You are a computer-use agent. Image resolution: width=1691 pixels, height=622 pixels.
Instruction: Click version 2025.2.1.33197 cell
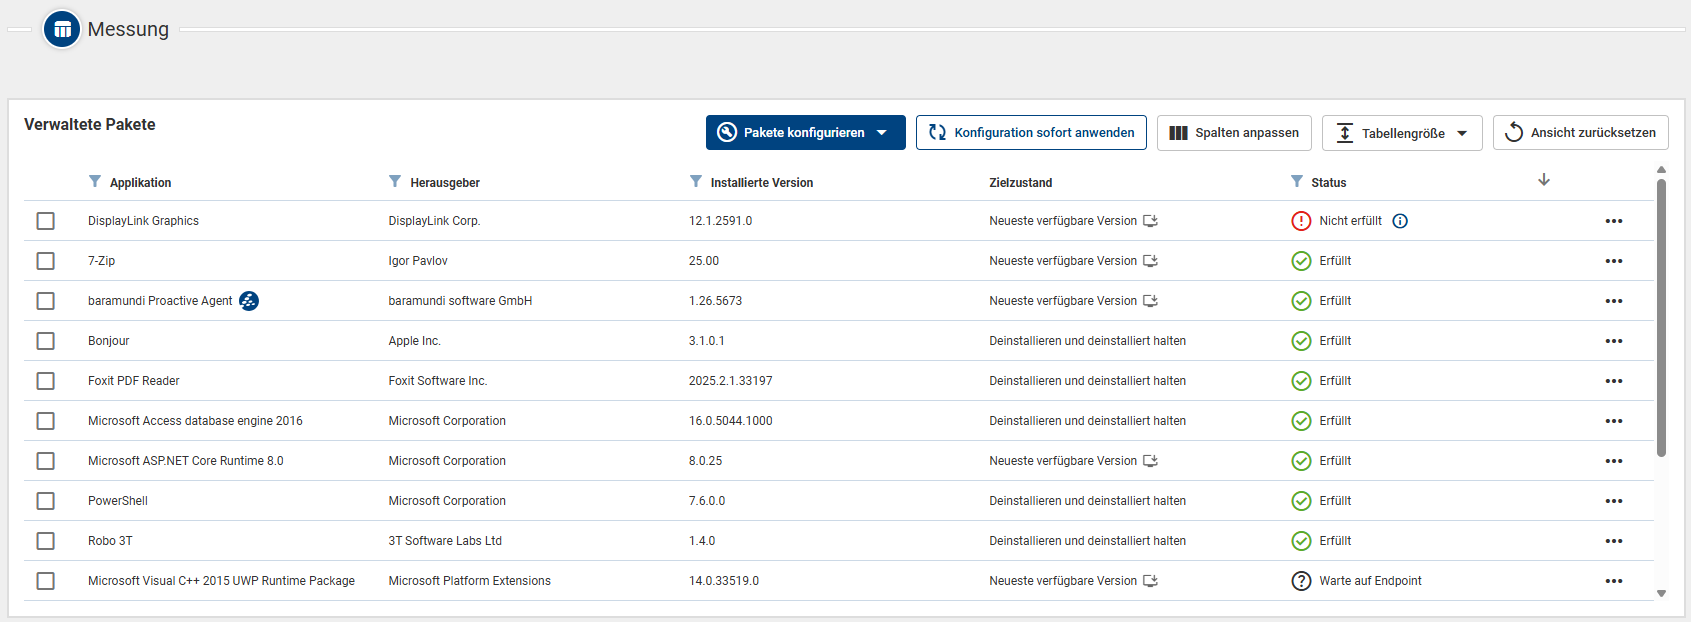pos(730,381)
